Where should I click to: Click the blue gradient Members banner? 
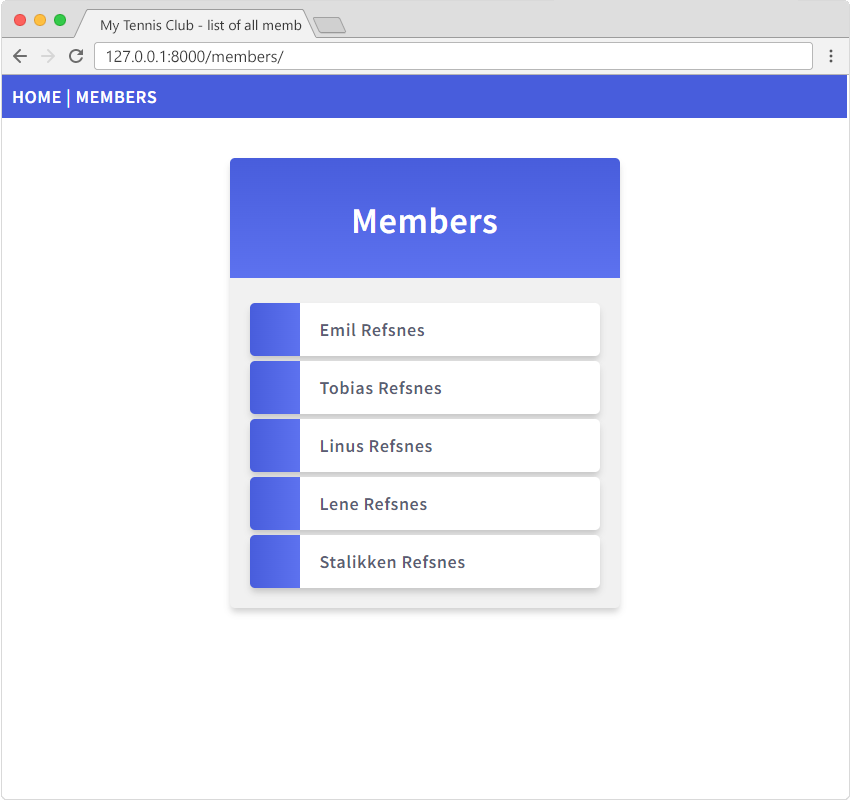(x=424, y=217)
